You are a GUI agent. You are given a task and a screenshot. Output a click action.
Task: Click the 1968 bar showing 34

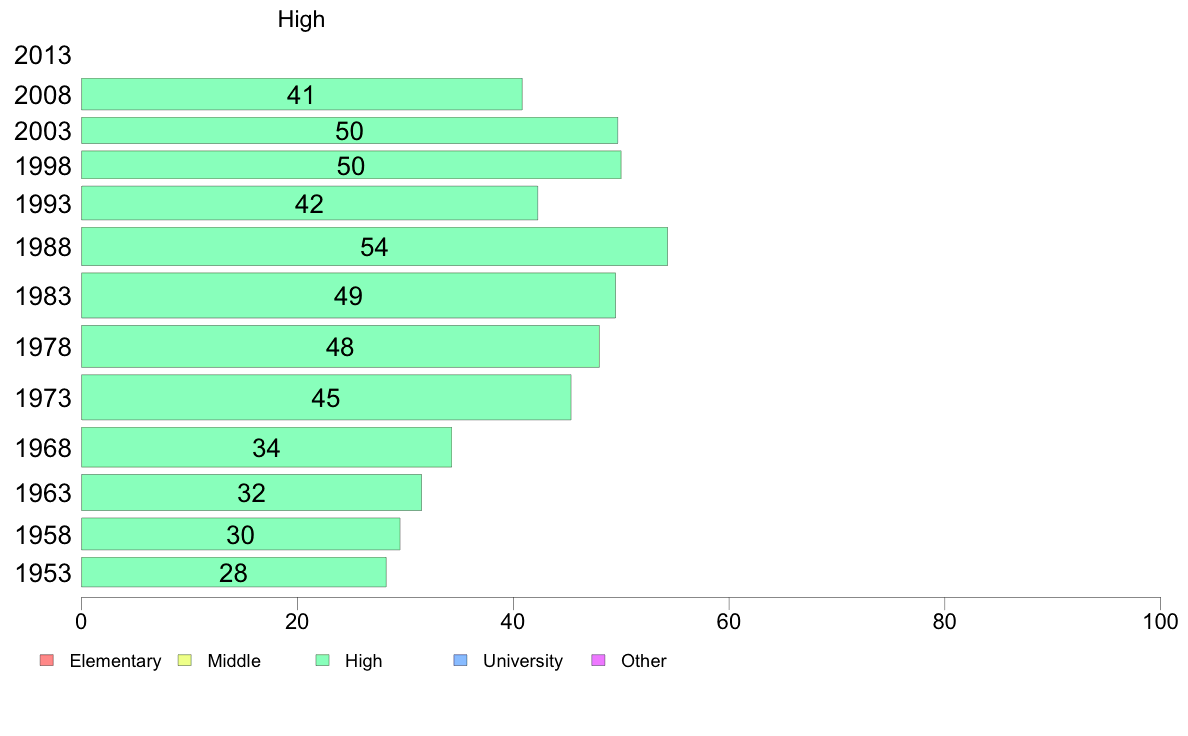[266, 447]
